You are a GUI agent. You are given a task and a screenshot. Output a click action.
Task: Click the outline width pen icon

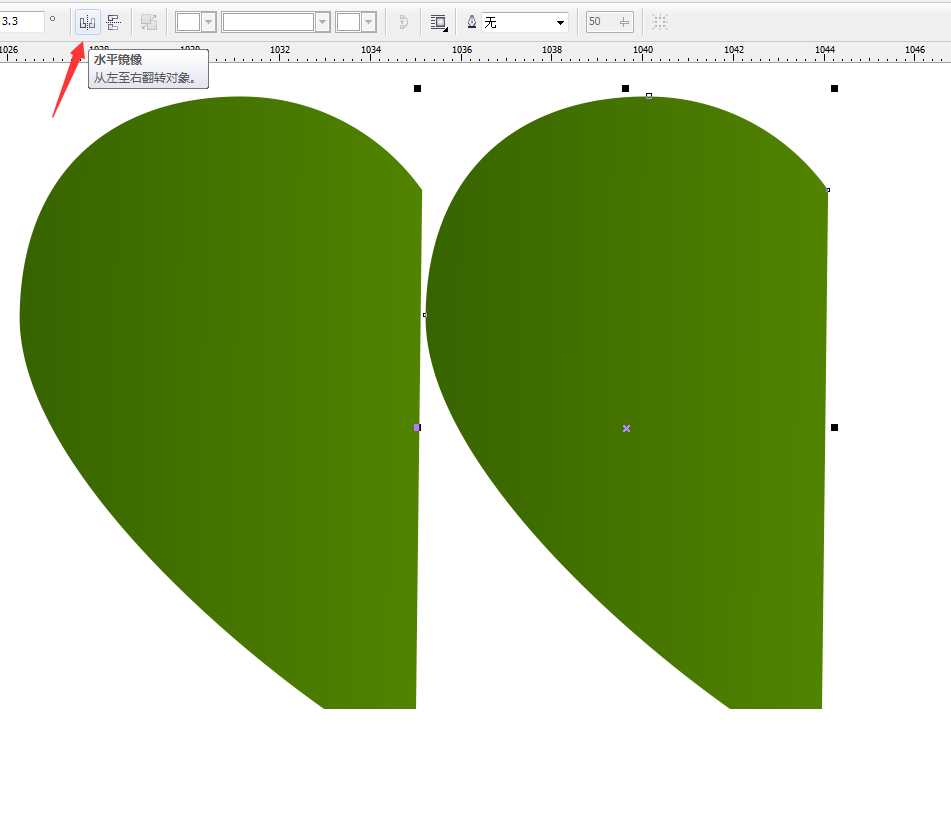(471, 22)
